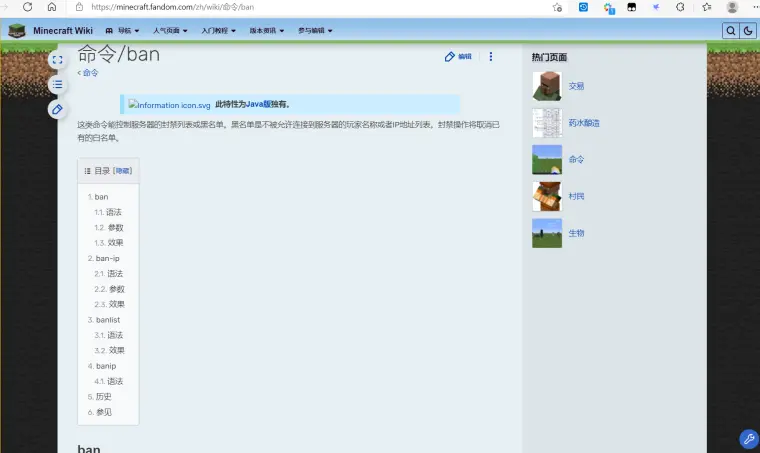This screenshot has width=760, height=453.
Task: Click the Minecraft Wiki site title
Action: pos(63,31)
